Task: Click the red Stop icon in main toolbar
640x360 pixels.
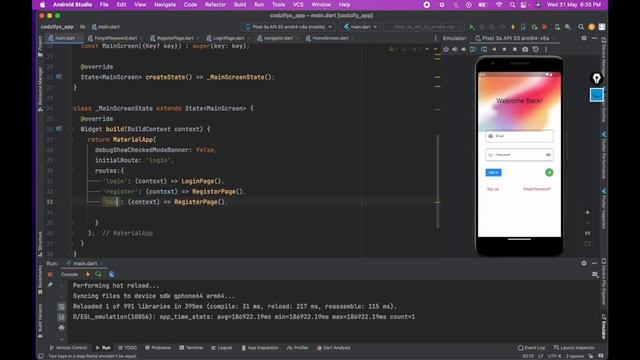Action: (x=544, y=27)
